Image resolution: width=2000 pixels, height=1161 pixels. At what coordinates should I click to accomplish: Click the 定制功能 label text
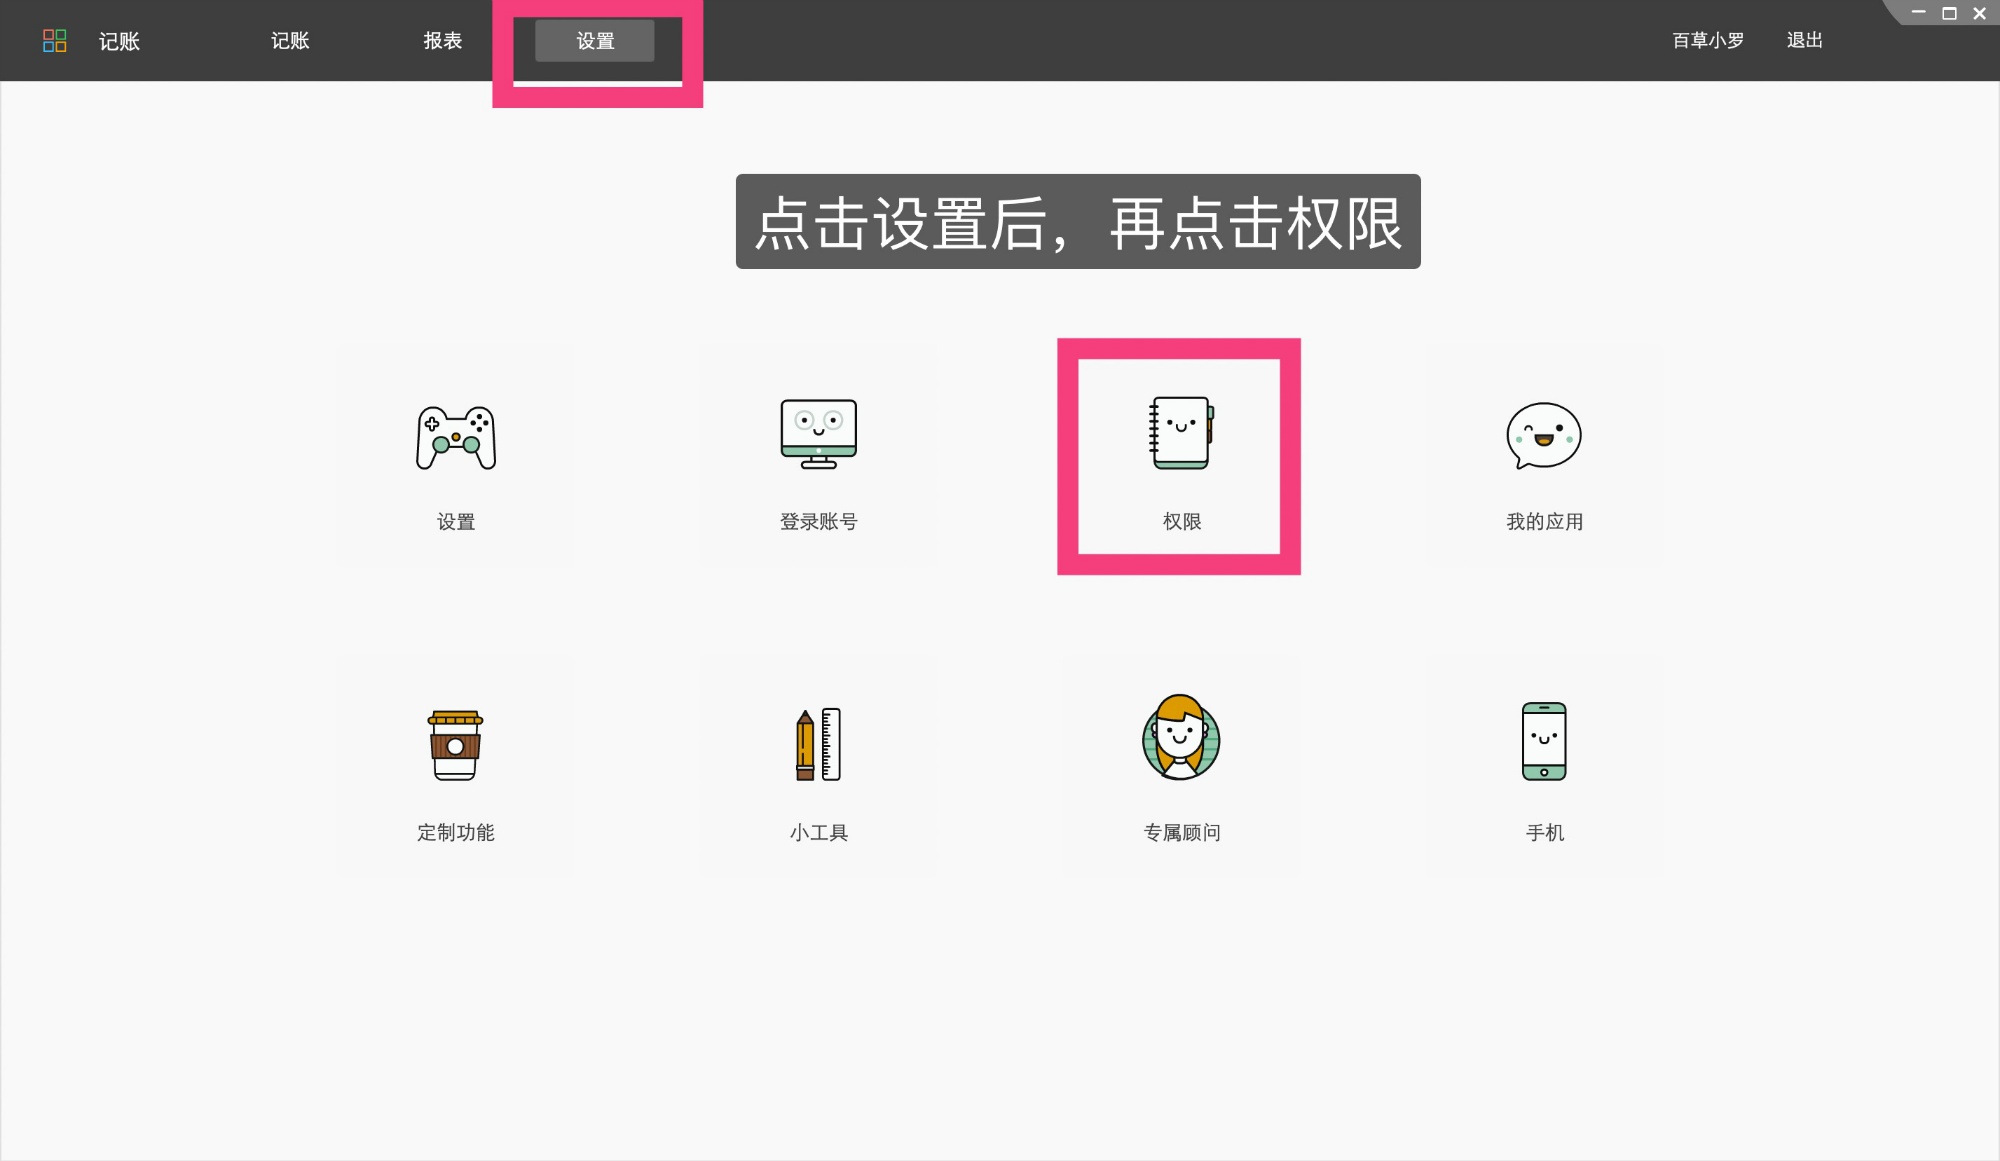pos(456,831)
